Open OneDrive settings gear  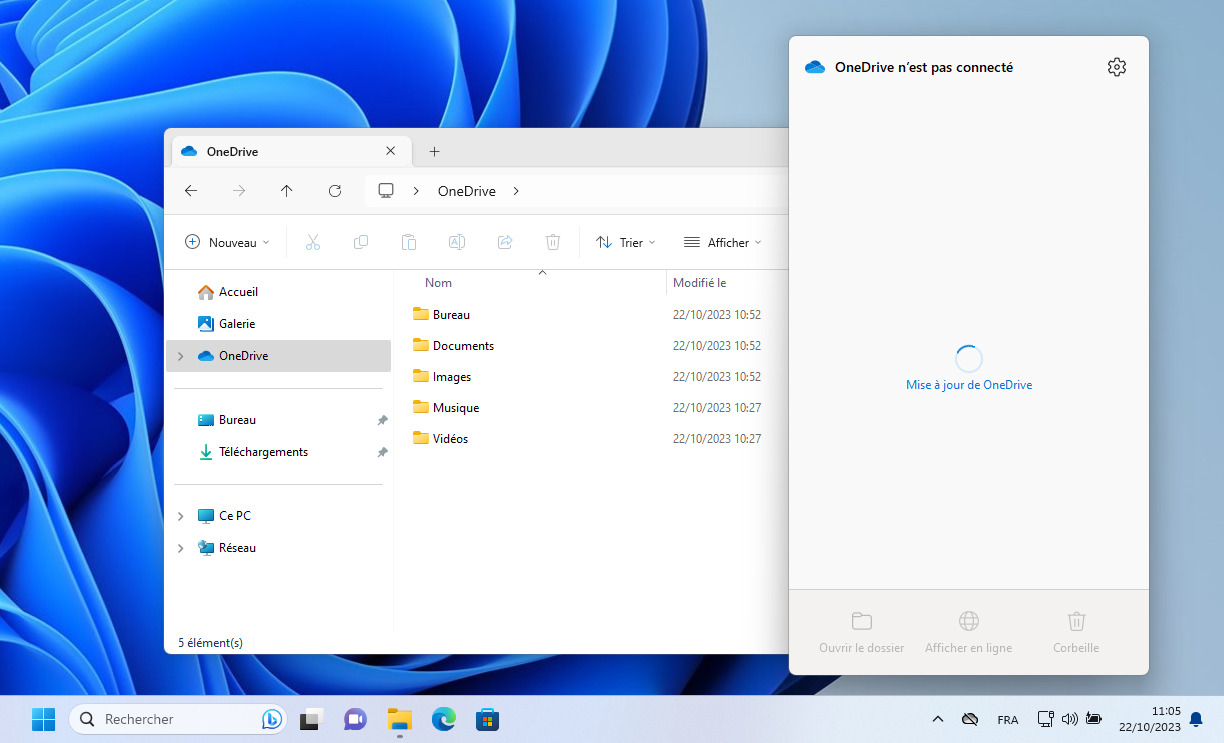point(1117,67)
